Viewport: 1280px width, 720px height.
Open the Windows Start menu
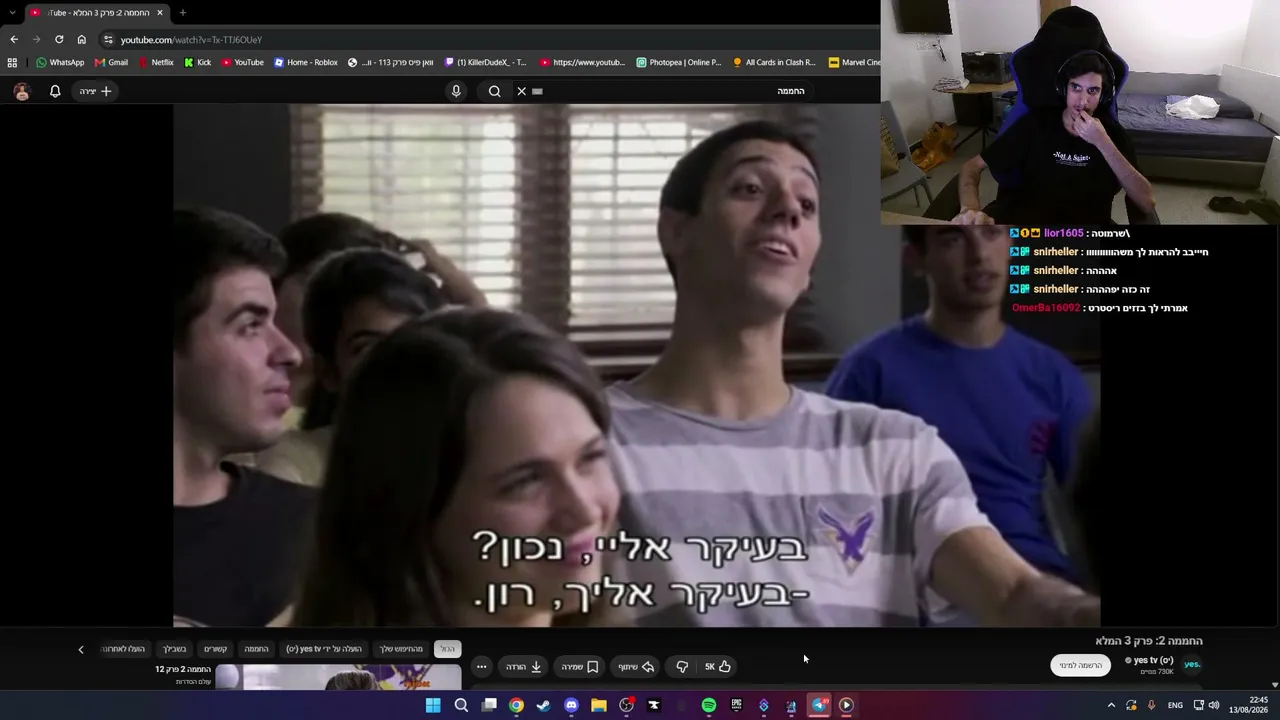[433, 705]
